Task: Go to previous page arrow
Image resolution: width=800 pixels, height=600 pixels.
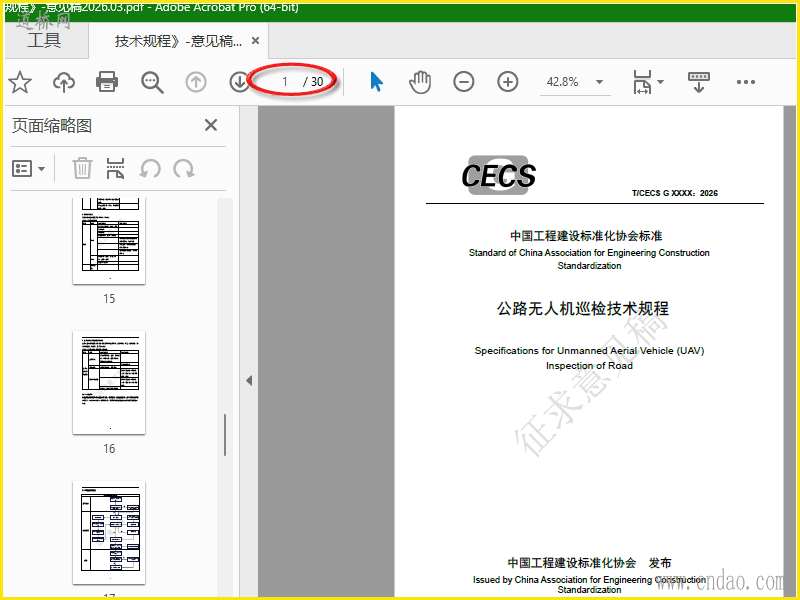Action: pyautogui.click(x=196, y=82)
